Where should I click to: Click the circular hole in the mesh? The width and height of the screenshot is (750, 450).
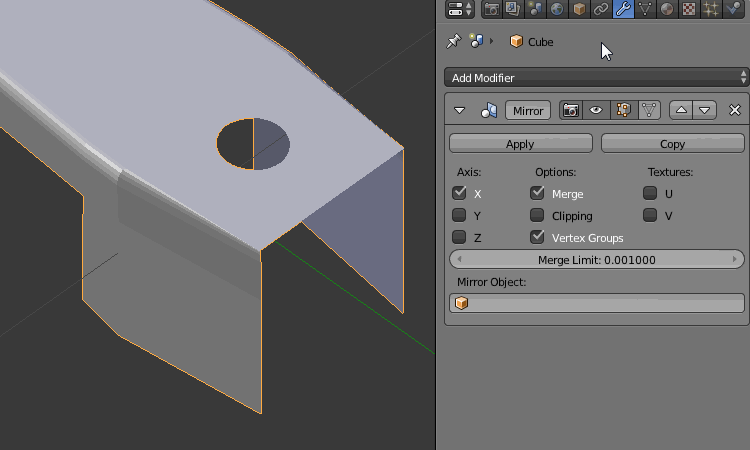253,144
